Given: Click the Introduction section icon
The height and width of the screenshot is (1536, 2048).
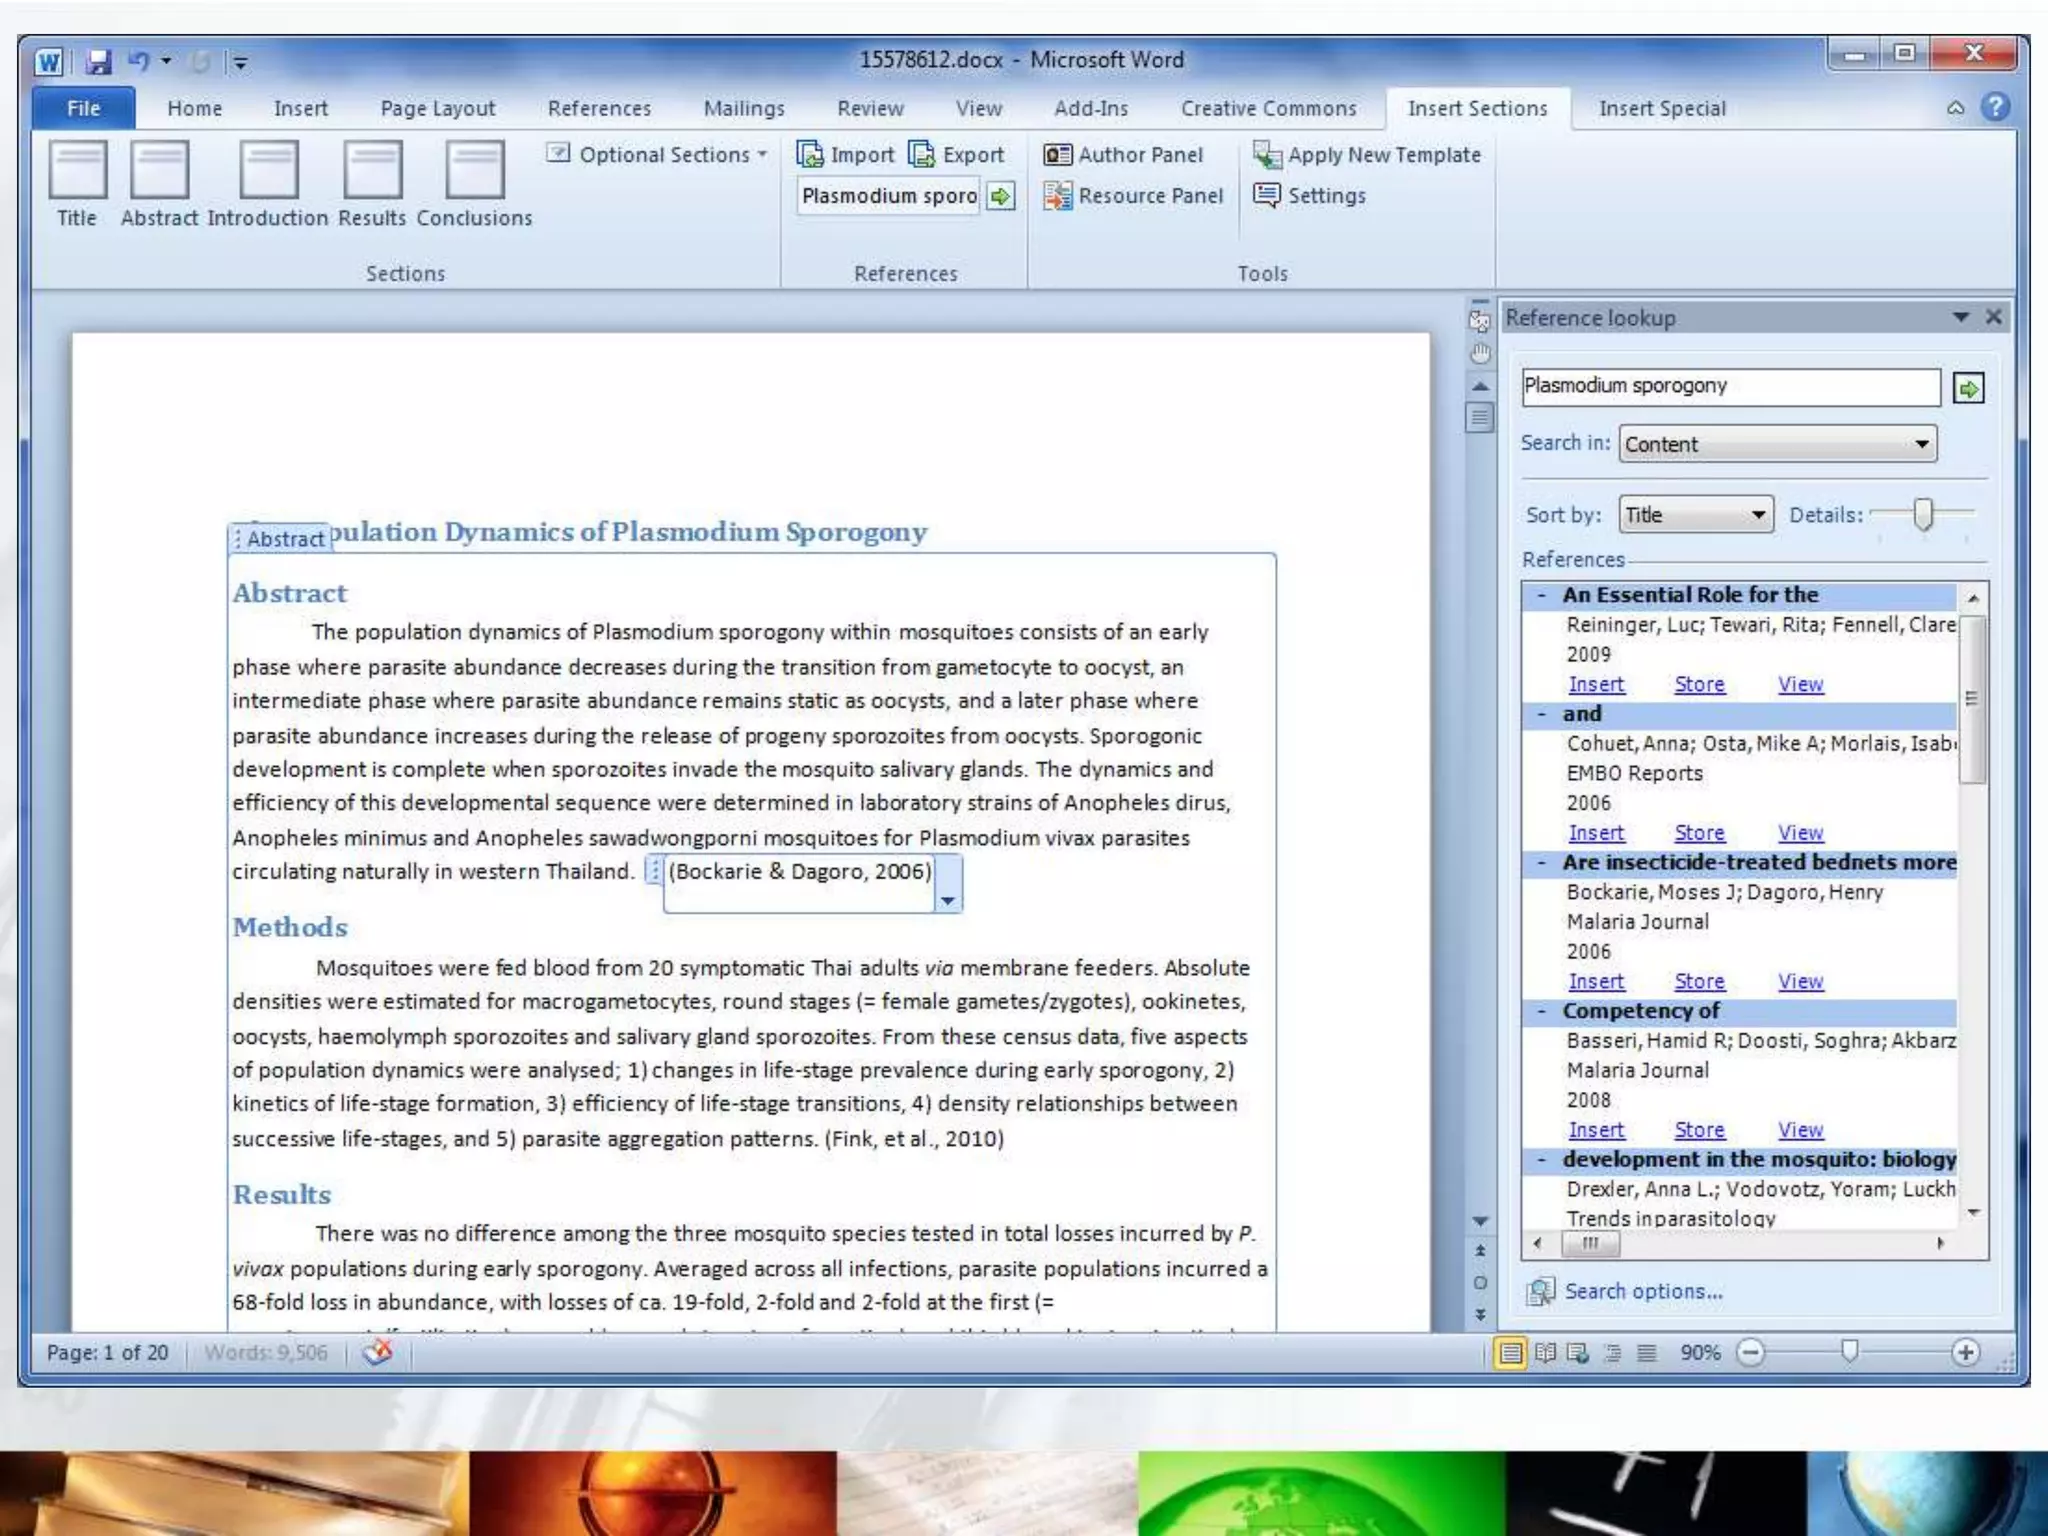Looking at the screenshot, I should (267, 170).
